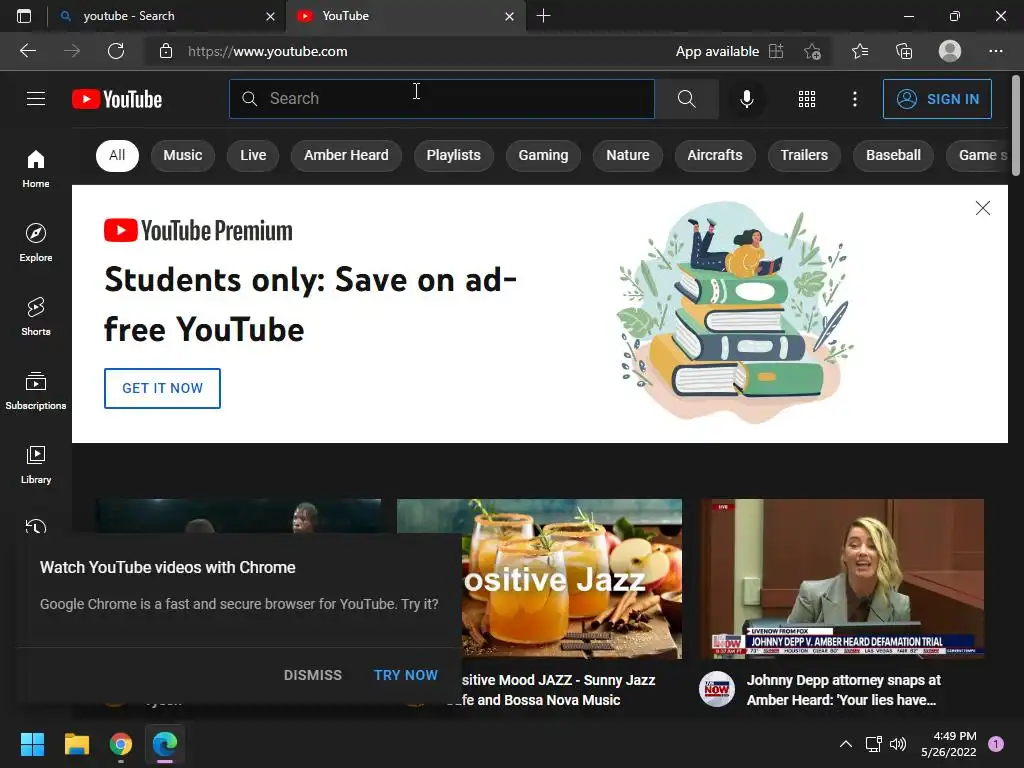Click Microsoft Edge taskbar icon

[x=165, y=744]
